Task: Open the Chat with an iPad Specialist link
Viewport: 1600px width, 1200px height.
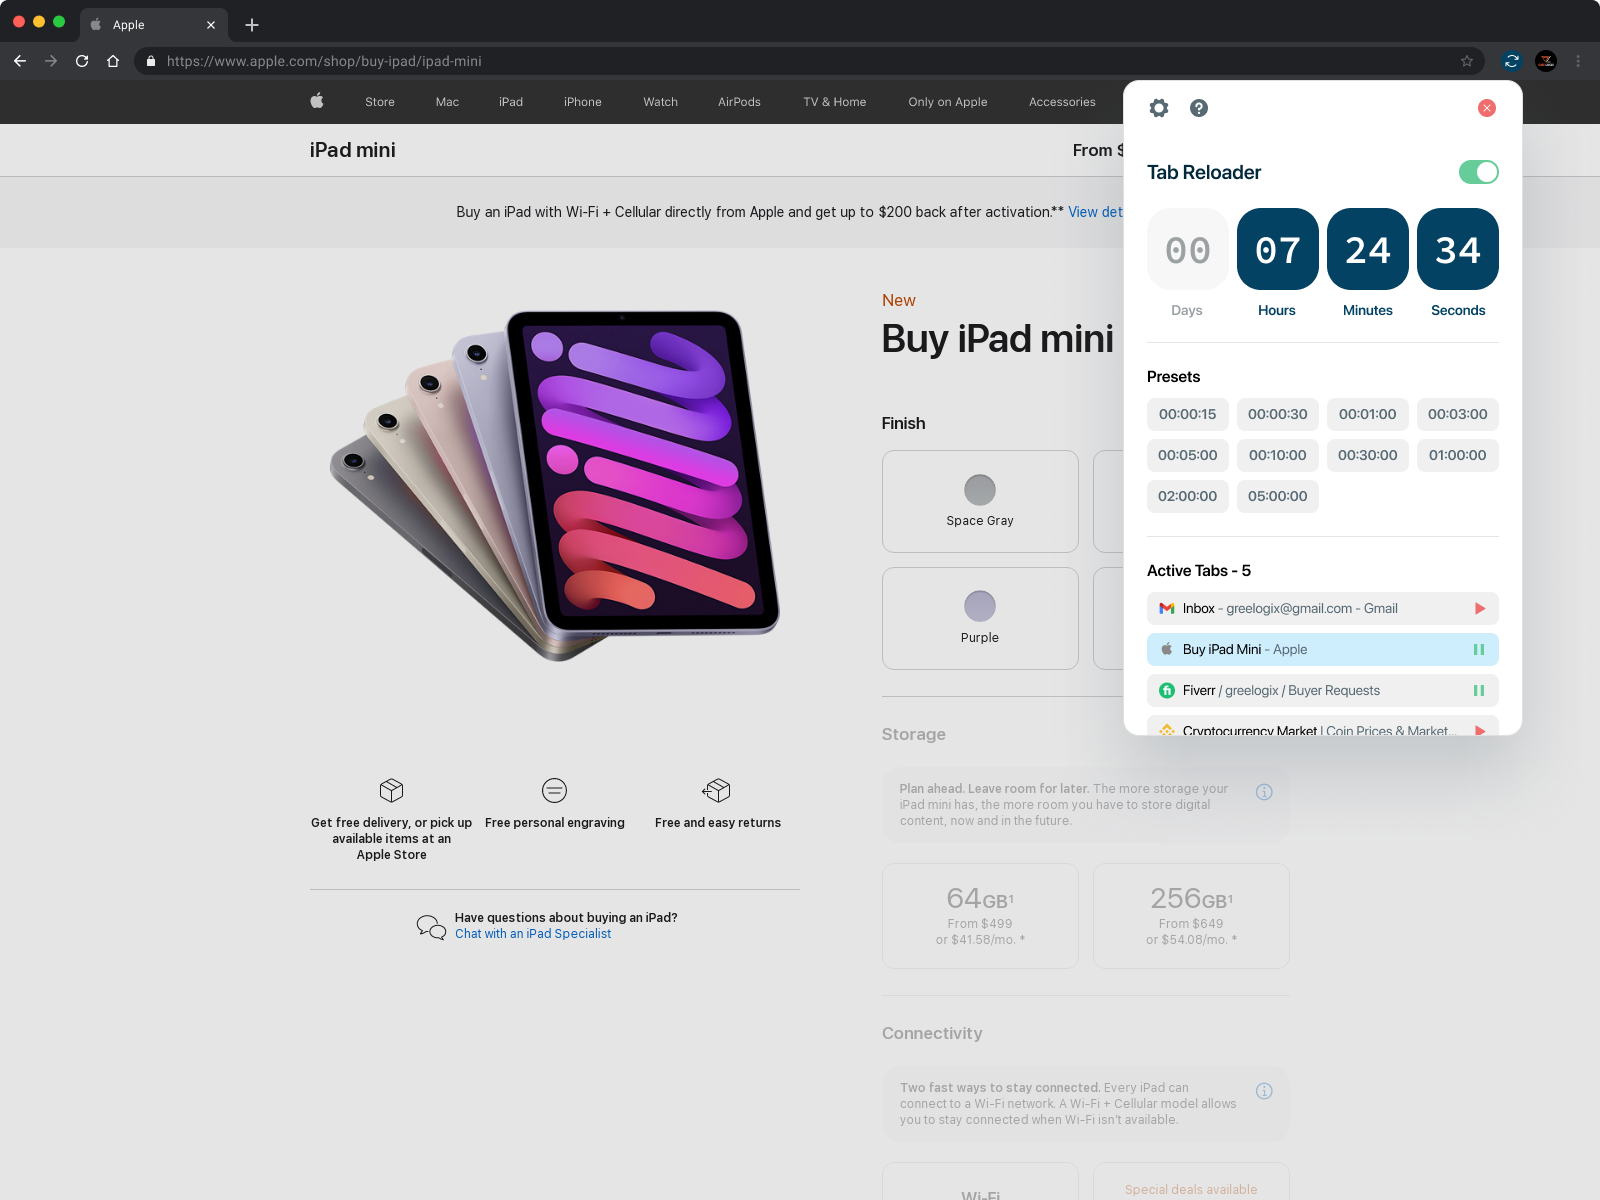Action: point(533,933)
